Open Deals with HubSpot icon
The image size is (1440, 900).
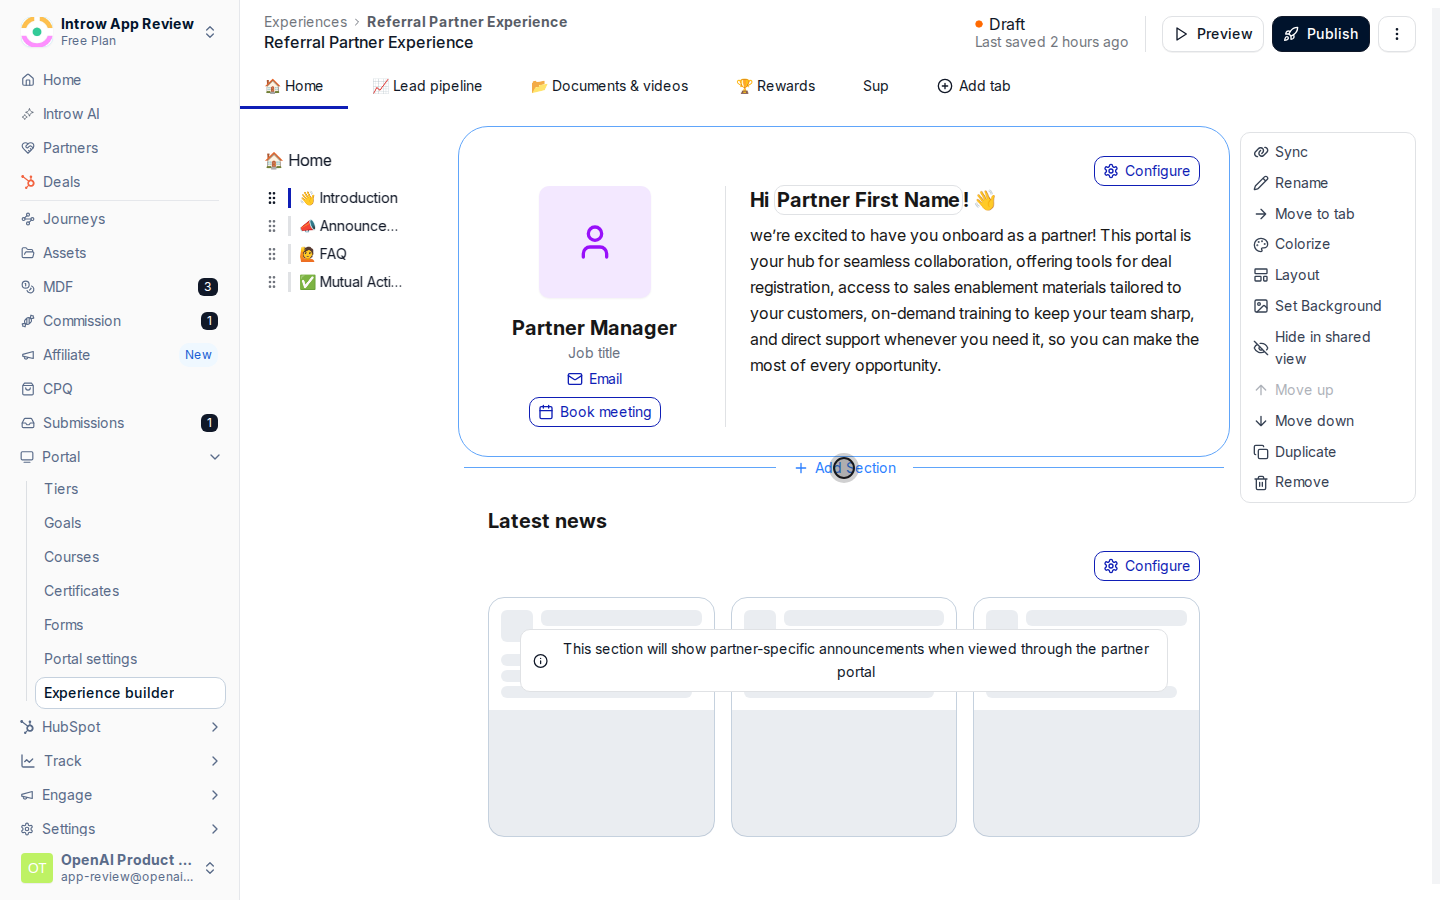pyautogui.click(x=61, y=182)
